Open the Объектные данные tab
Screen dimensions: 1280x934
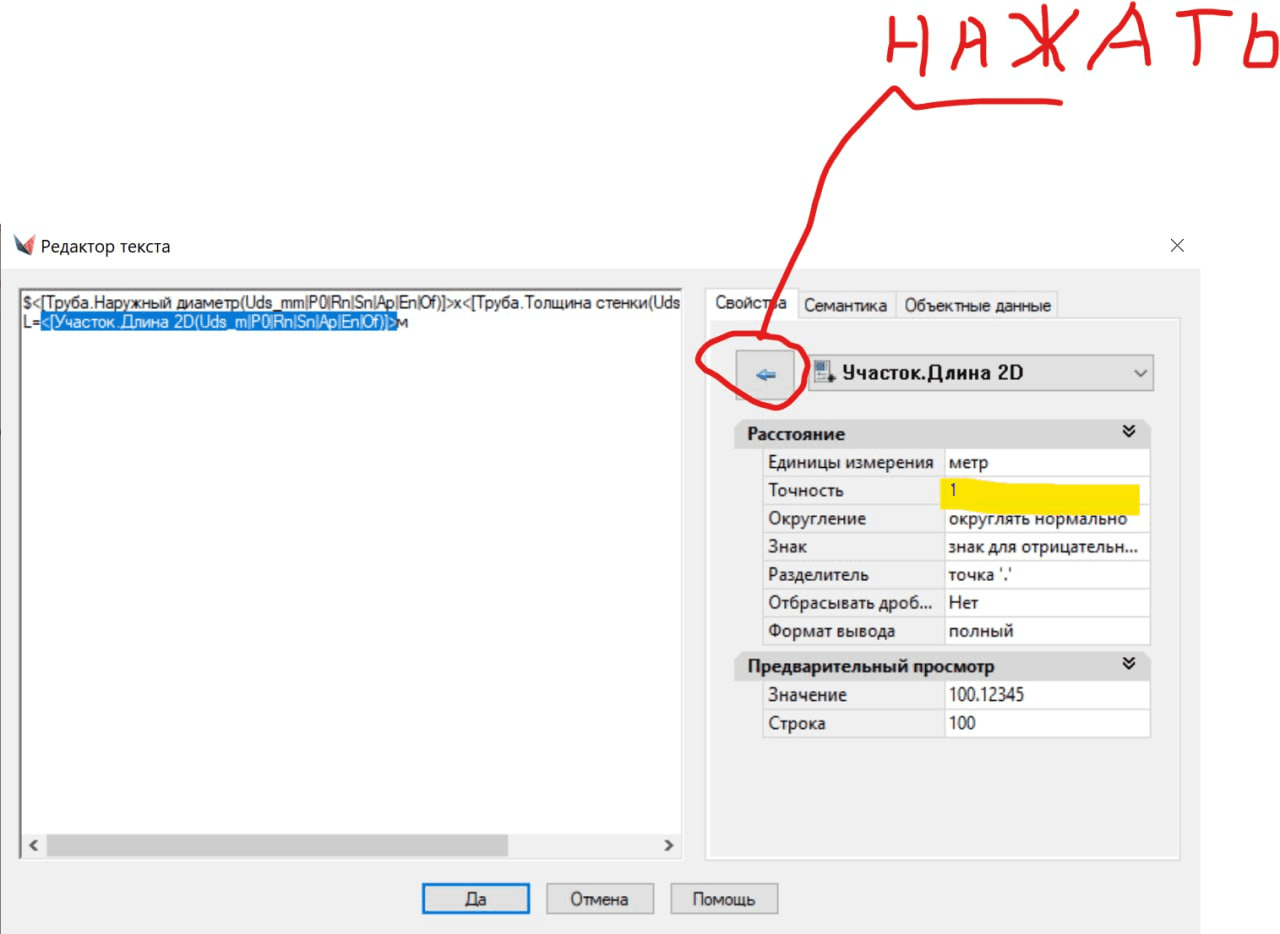977,305
